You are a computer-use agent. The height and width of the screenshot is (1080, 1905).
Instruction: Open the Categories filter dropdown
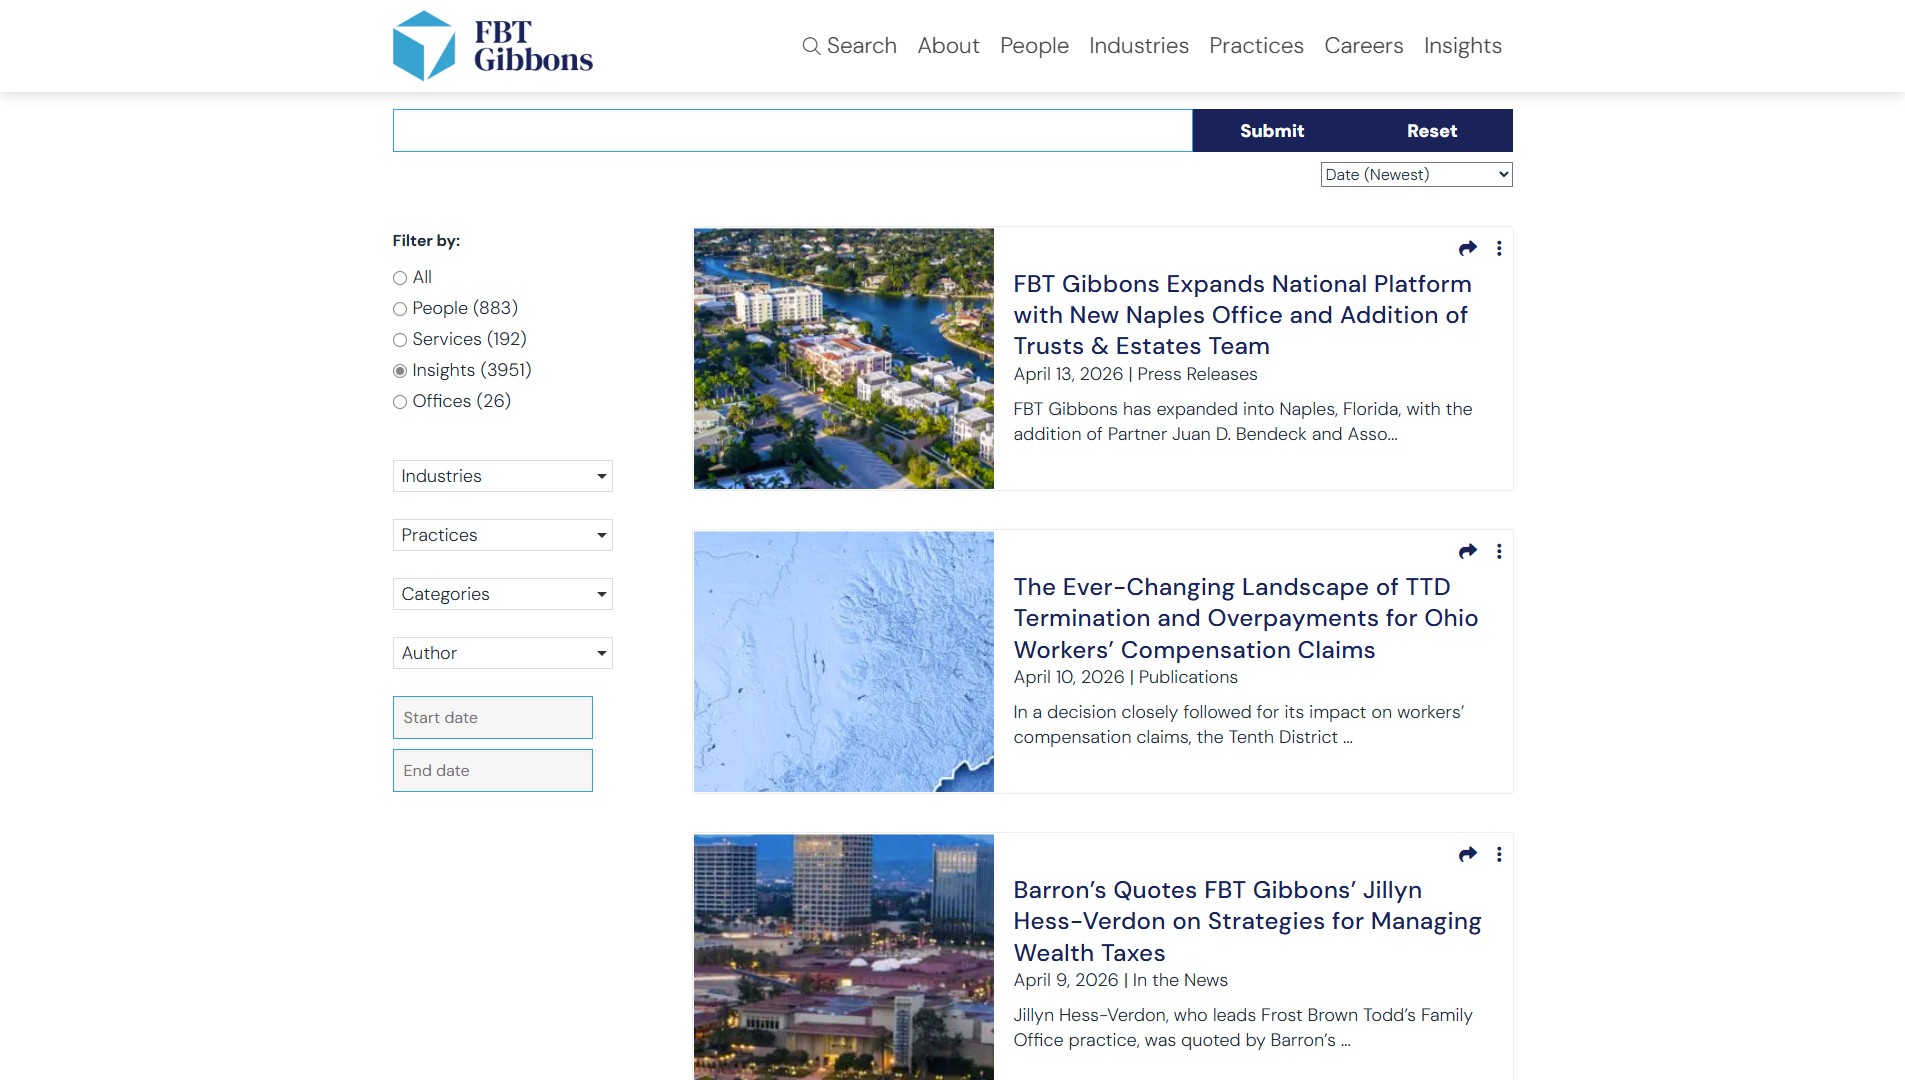click(x=502, y=594)
